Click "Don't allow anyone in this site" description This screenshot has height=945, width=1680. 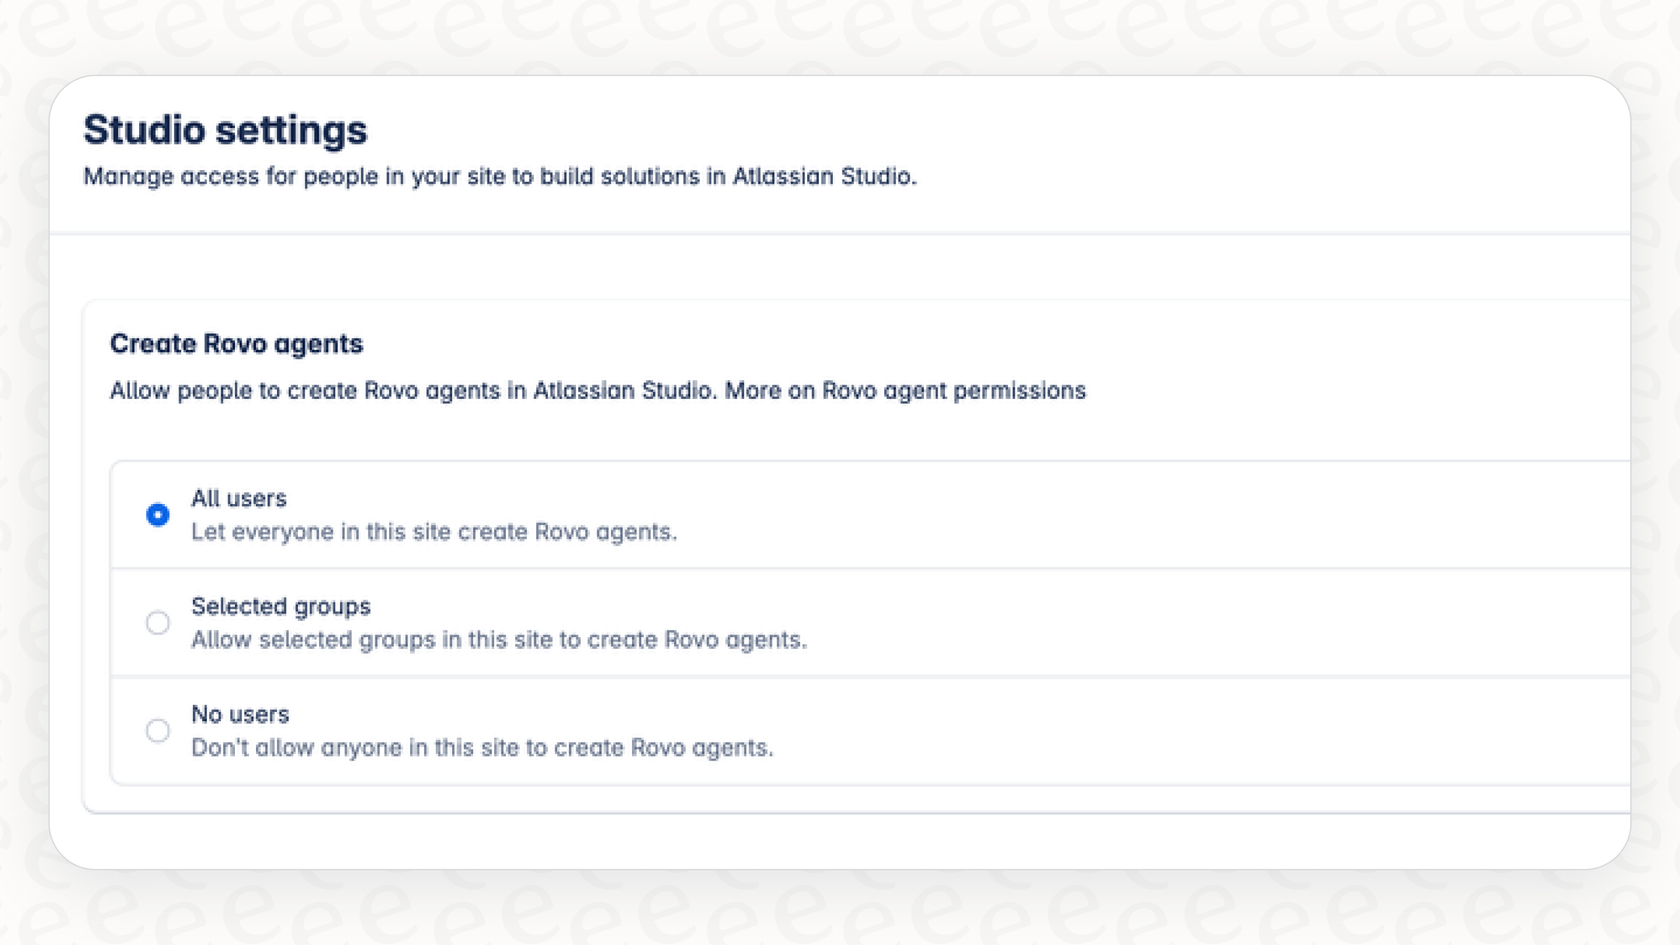click(x=481, y=748)
